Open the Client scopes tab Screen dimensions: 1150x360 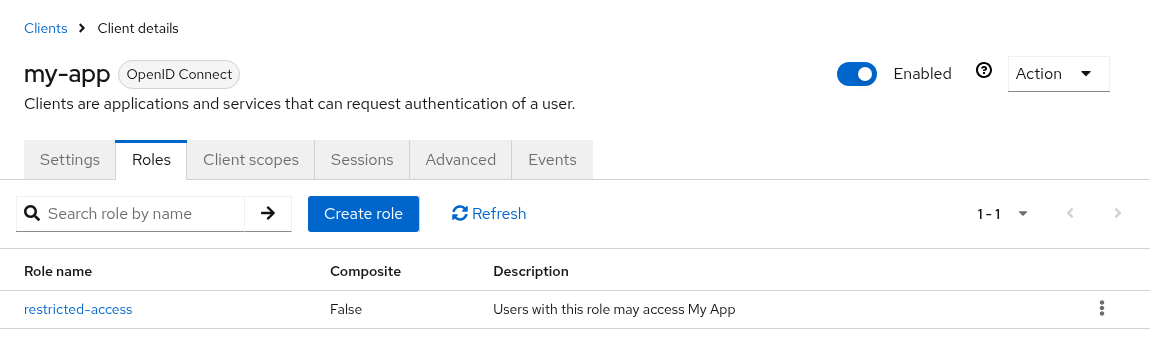tap(251, 160)
